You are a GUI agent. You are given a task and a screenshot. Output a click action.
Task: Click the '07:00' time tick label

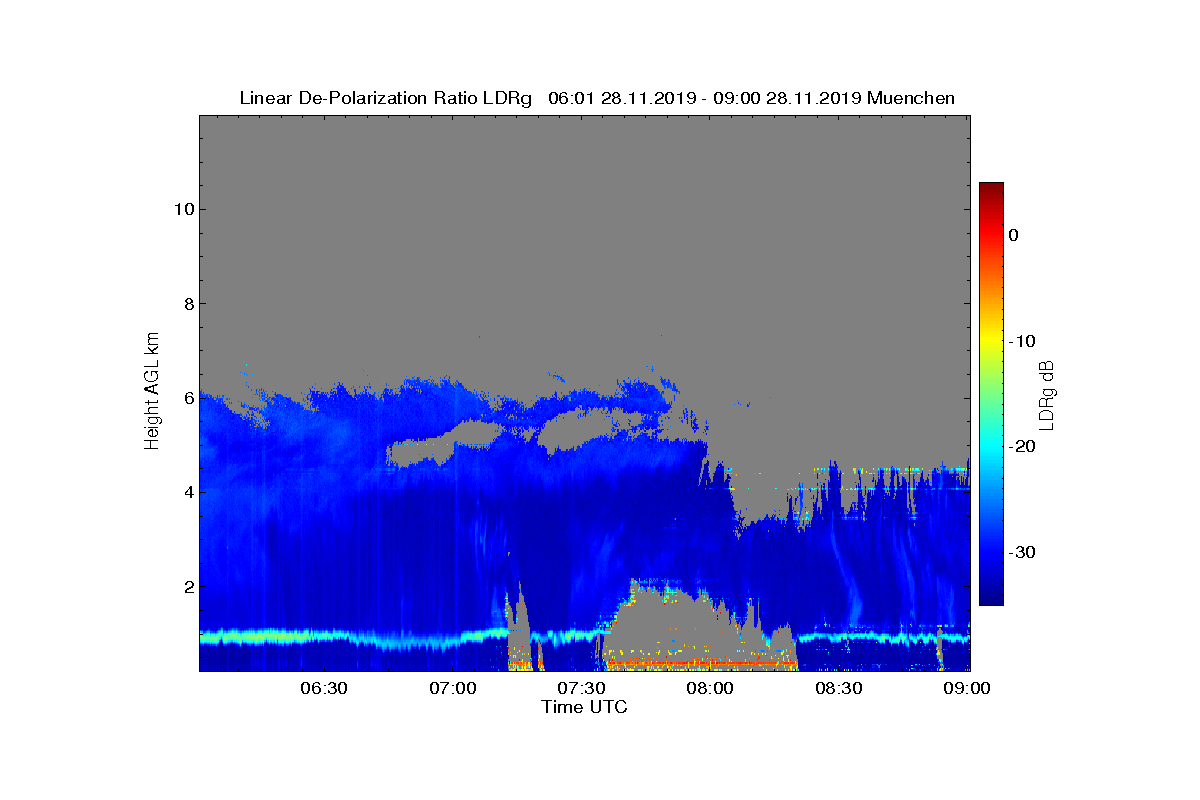coord(454,688)
